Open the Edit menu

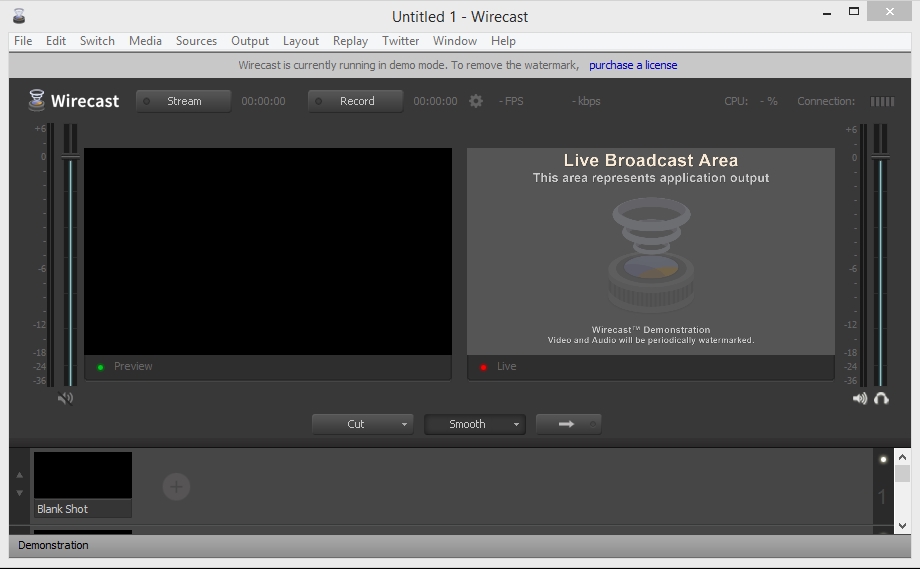point(56,41)
